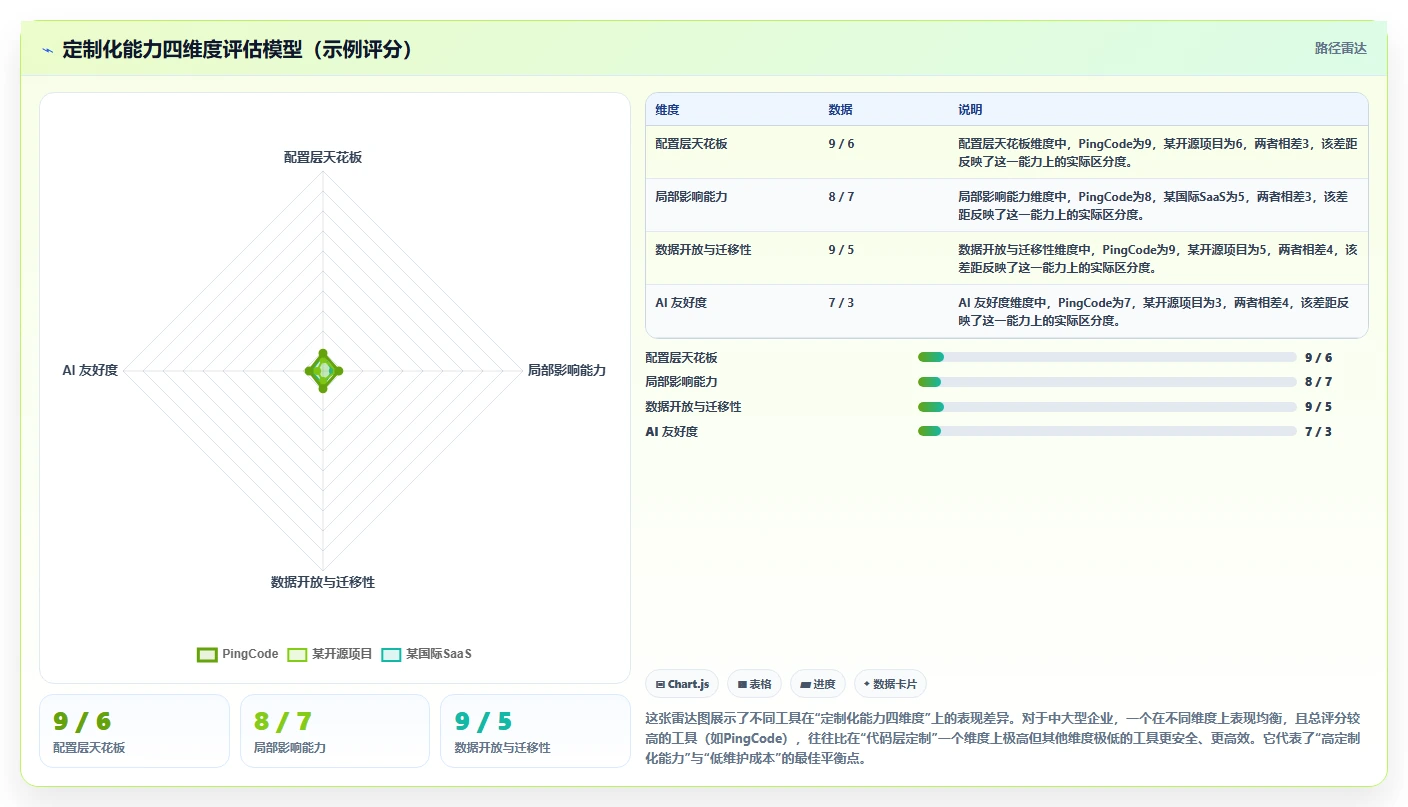Click the 维度 column header
Screen dimensions: 1408x807
667,110
